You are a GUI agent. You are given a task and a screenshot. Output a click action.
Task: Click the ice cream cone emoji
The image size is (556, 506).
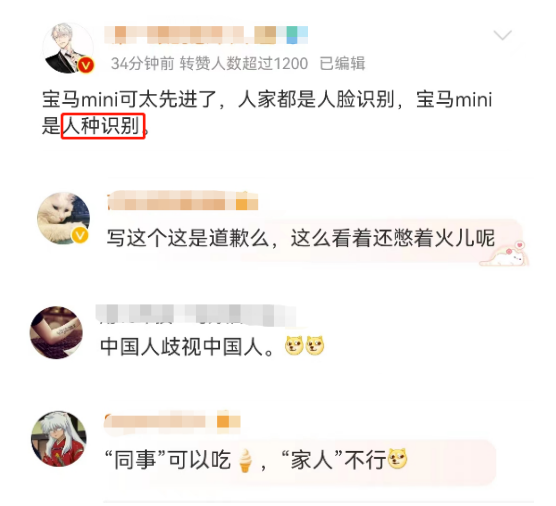(245, 460)
